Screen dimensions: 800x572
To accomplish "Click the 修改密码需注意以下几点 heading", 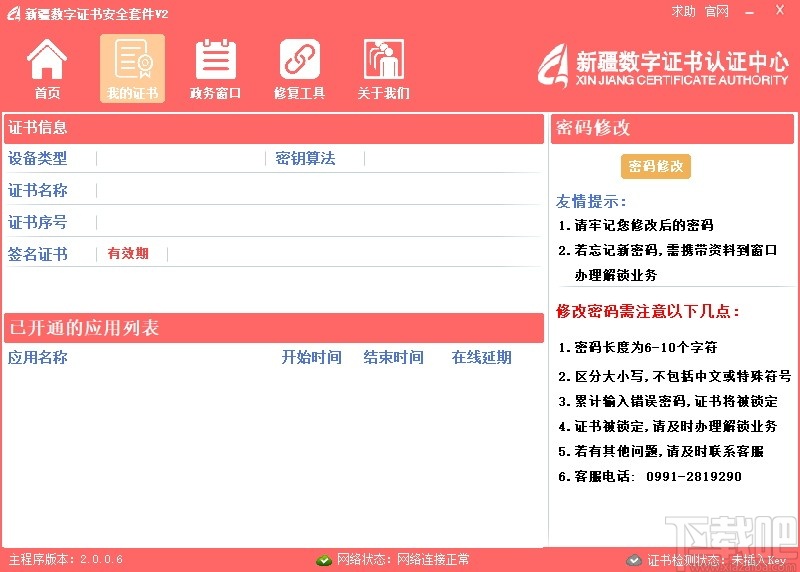I will pyautogui.click(x=648, y=311).
